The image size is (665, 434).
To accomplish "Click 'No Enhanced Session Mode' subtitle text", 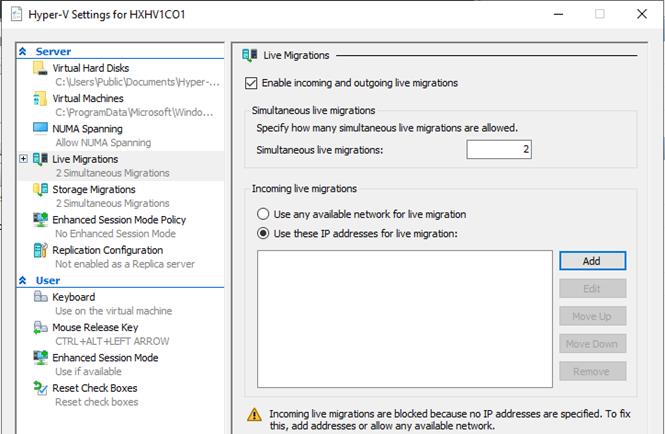I will (x=115, y=234).
